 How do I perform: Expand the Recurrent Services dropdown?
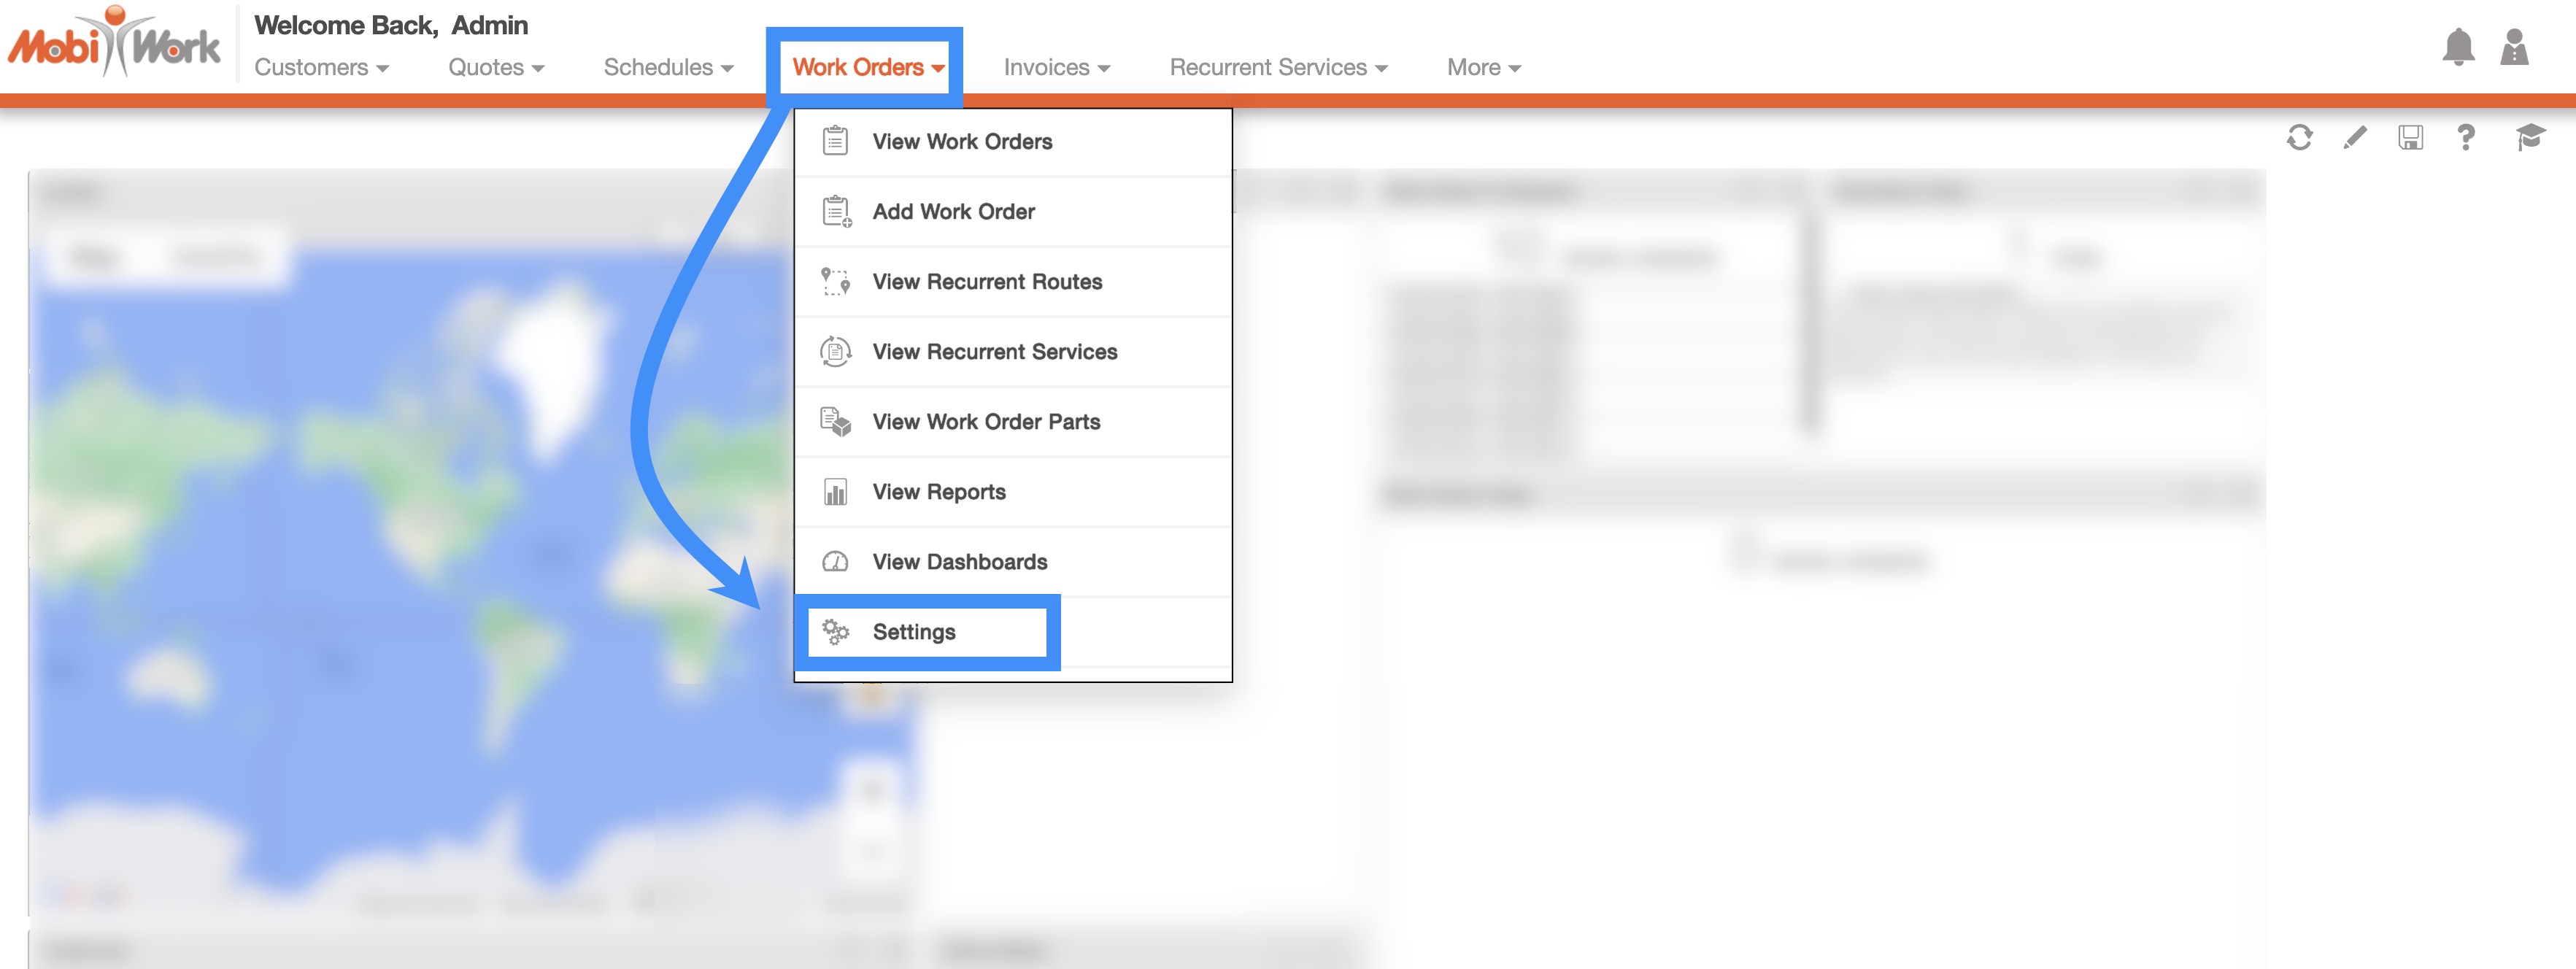1278,67
